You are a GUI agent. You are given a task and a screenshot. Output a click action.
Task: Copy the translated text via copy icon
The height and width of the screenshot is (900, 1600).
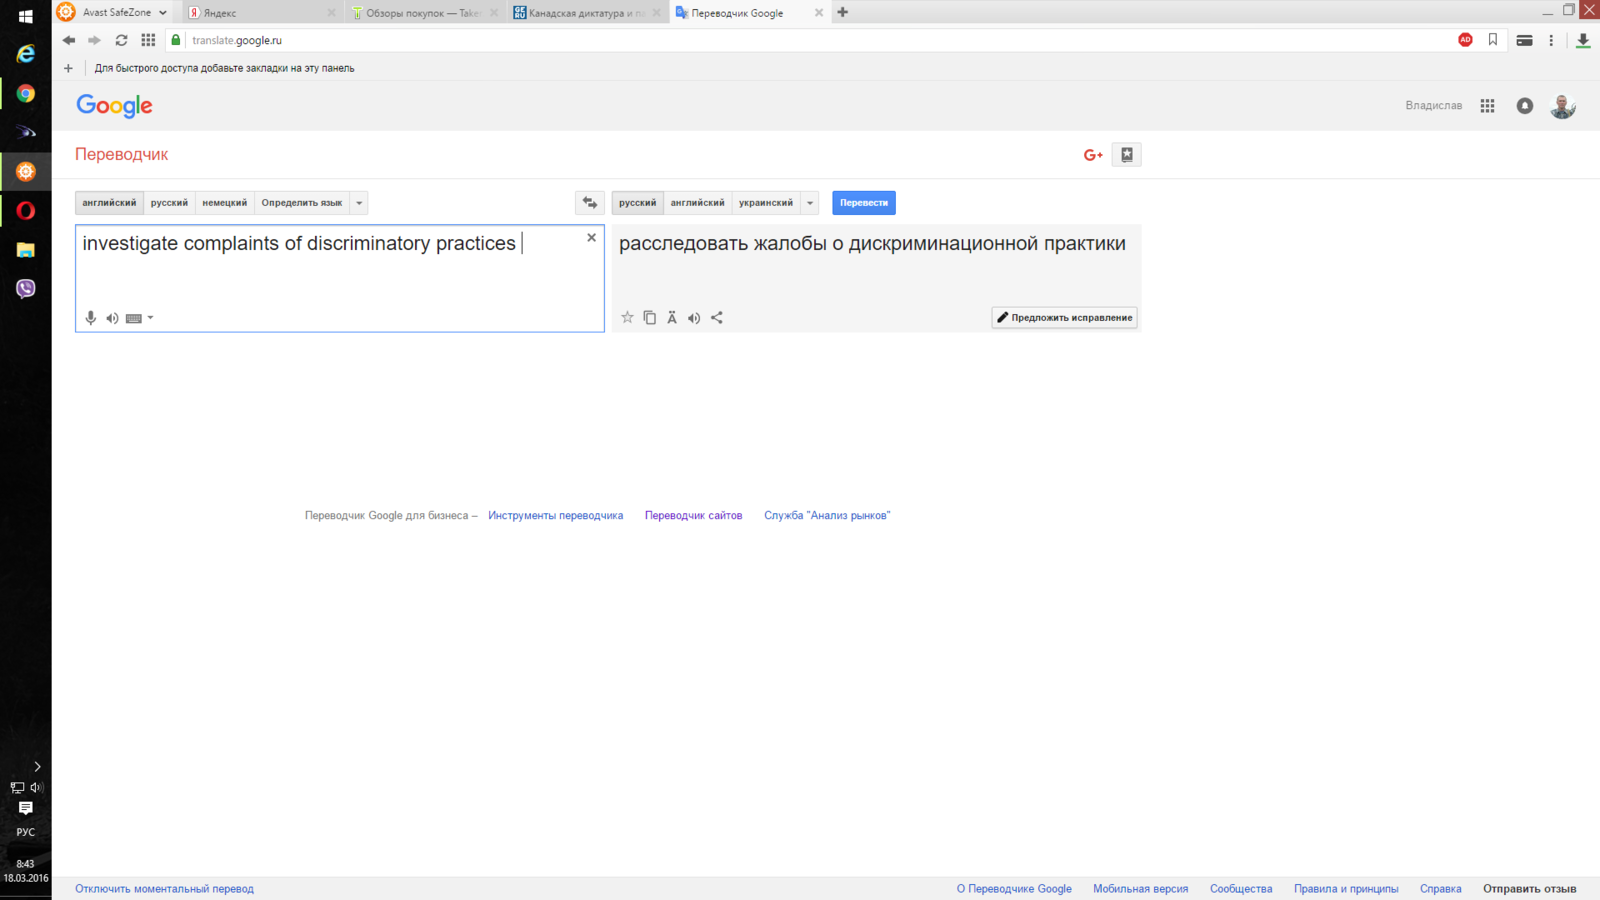pyautogui.click(x=650, y=318)
